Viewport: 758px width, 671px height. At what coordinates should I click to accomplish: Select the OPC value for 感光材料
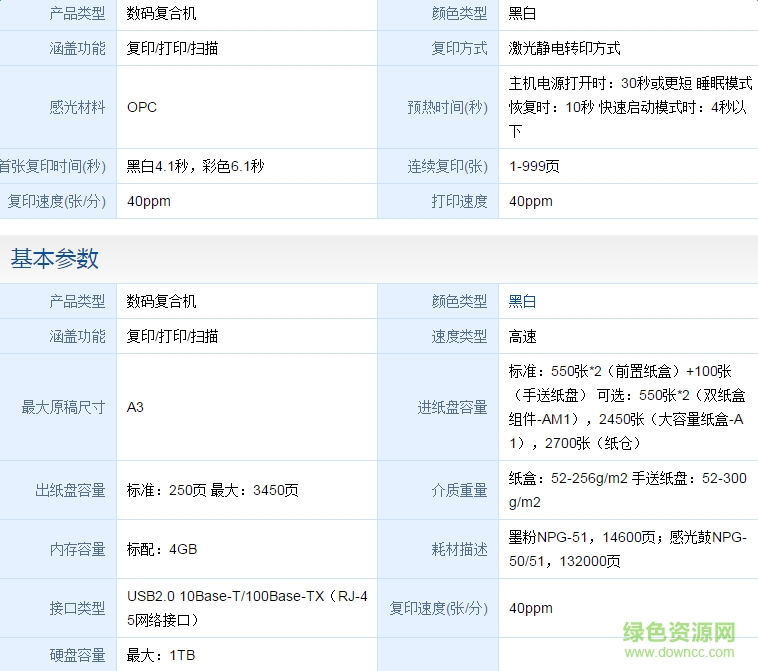[142, 107]
